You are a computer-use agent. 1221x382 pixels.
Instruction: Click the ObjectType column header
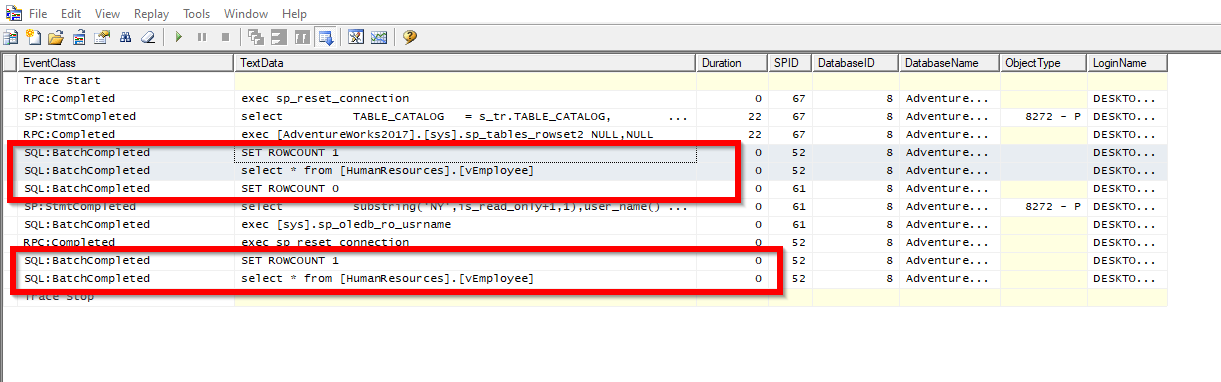click(1044, 62)
